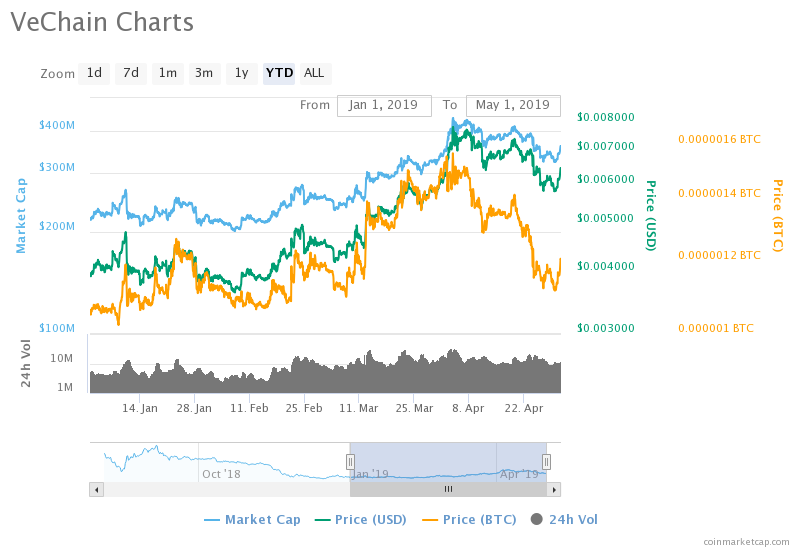The height and width of the screenshot is (550, 800).
Task: Open the coinmarketcap.com credit link
Action: [746, 542]
